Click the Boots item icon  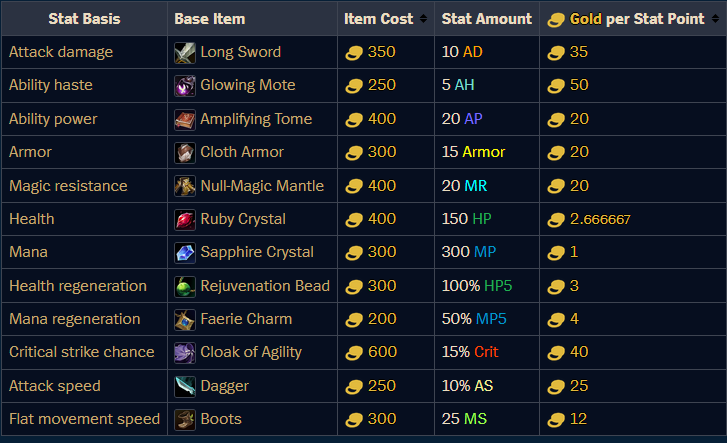click(x=185, y=419)
